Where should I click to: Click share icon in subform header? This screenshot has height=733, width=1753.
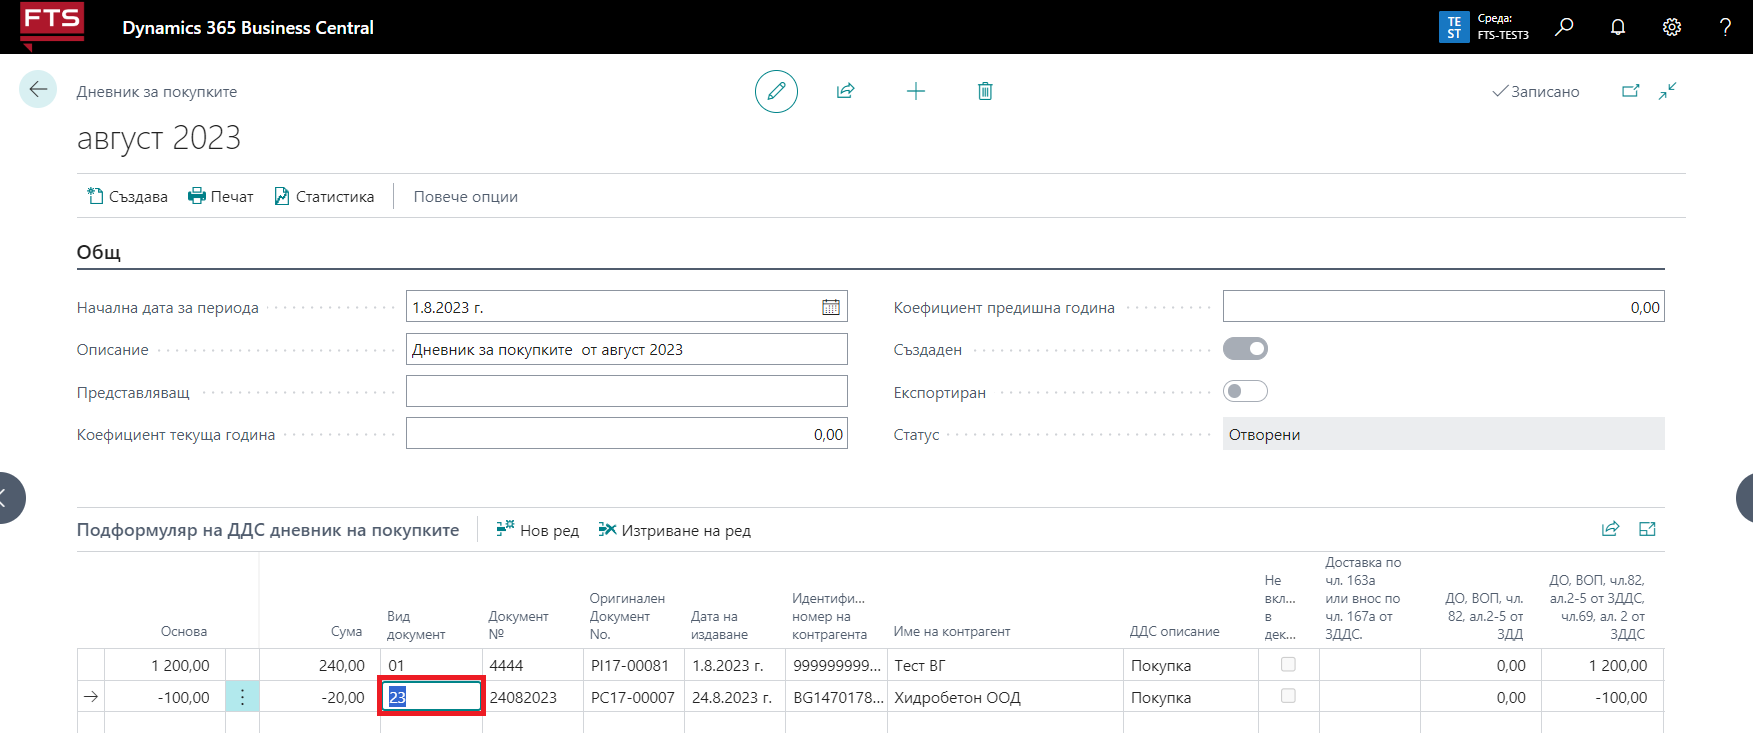tap(1610, 529)
